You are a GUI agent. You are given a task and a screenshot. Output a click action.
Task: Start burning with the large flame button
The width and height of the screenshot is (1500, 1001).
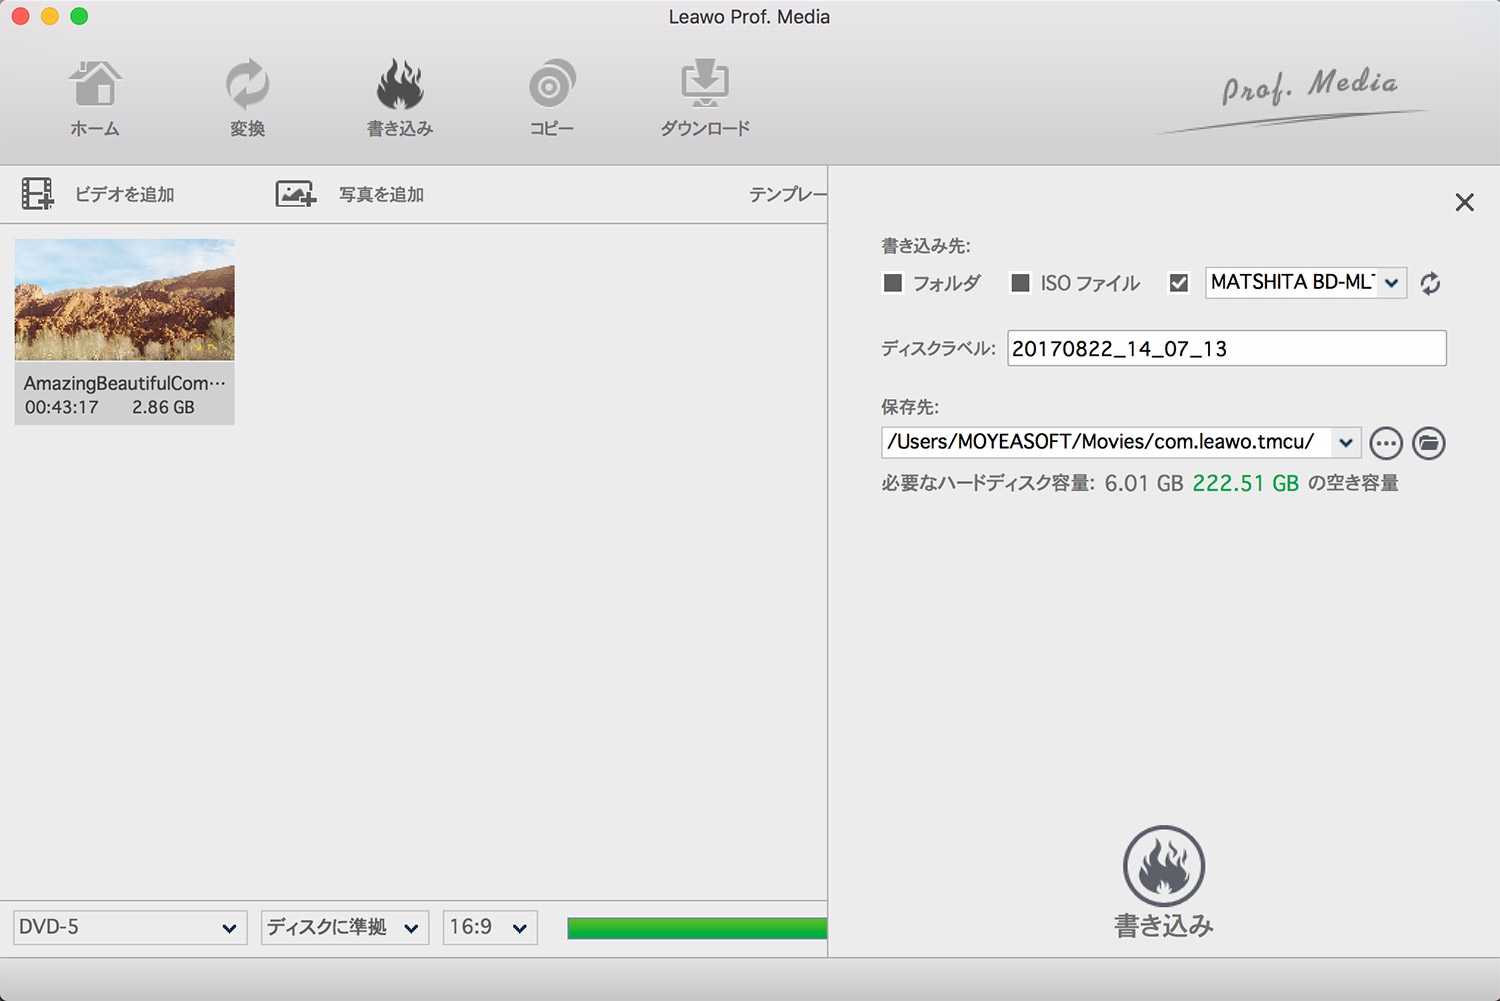coord(1164,866)
